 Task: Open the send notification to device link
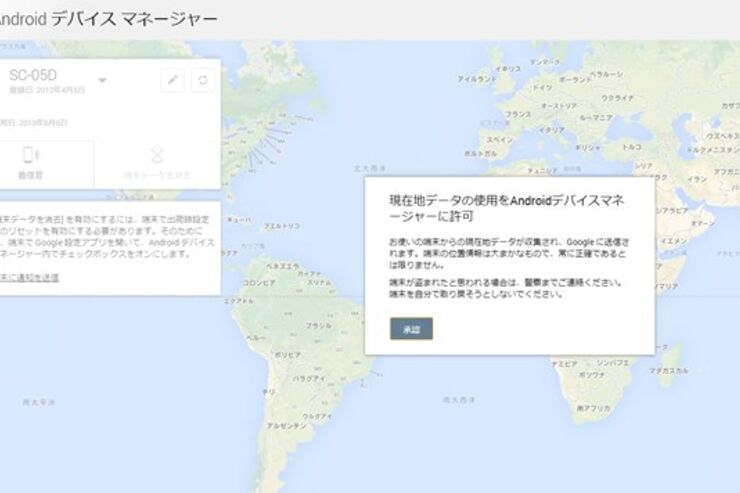tap(29, 277)
